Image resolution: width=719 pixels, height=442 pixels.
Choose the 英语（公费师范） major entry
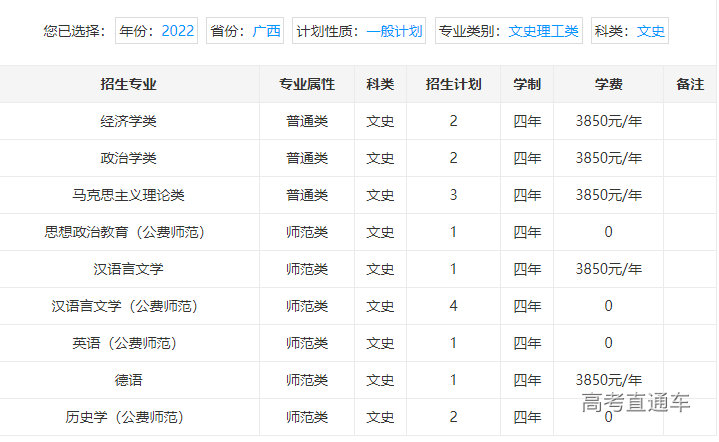tap(129, 343)
